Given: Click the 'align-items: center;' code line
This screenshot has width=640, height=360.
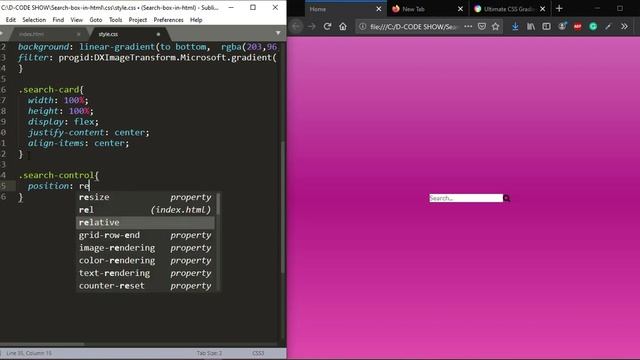Looking at the screenshot, I should [78, 143].
